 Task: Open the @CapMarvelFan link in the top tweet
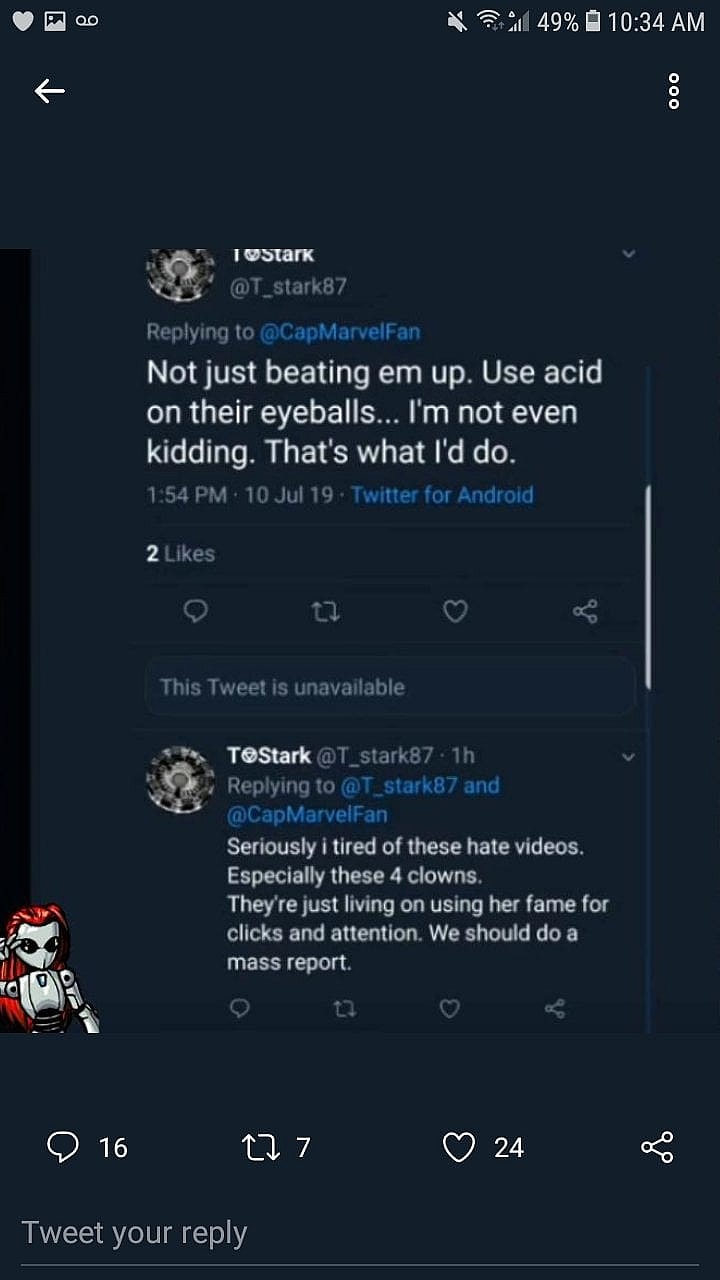[340, 332]
